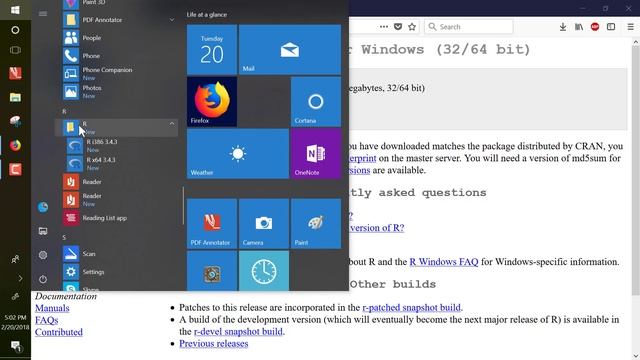
Task: Jump to letter S section header
Action: pyautogui.click(x=64, y=238)
